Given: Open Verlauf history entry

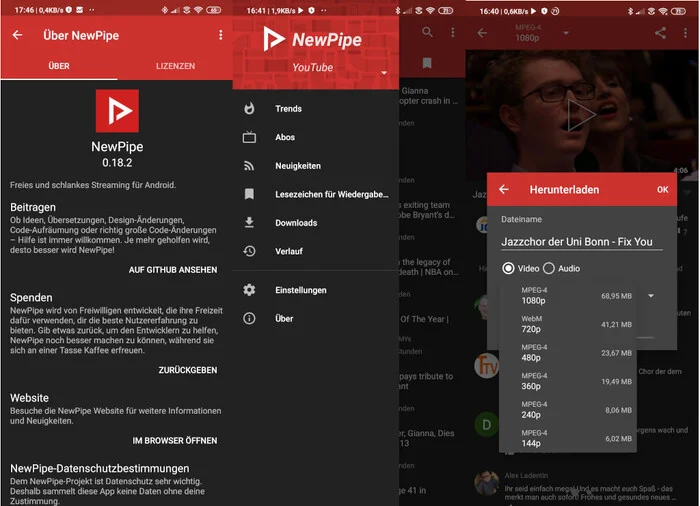Looking at the screenshot, I should [316, 251].
